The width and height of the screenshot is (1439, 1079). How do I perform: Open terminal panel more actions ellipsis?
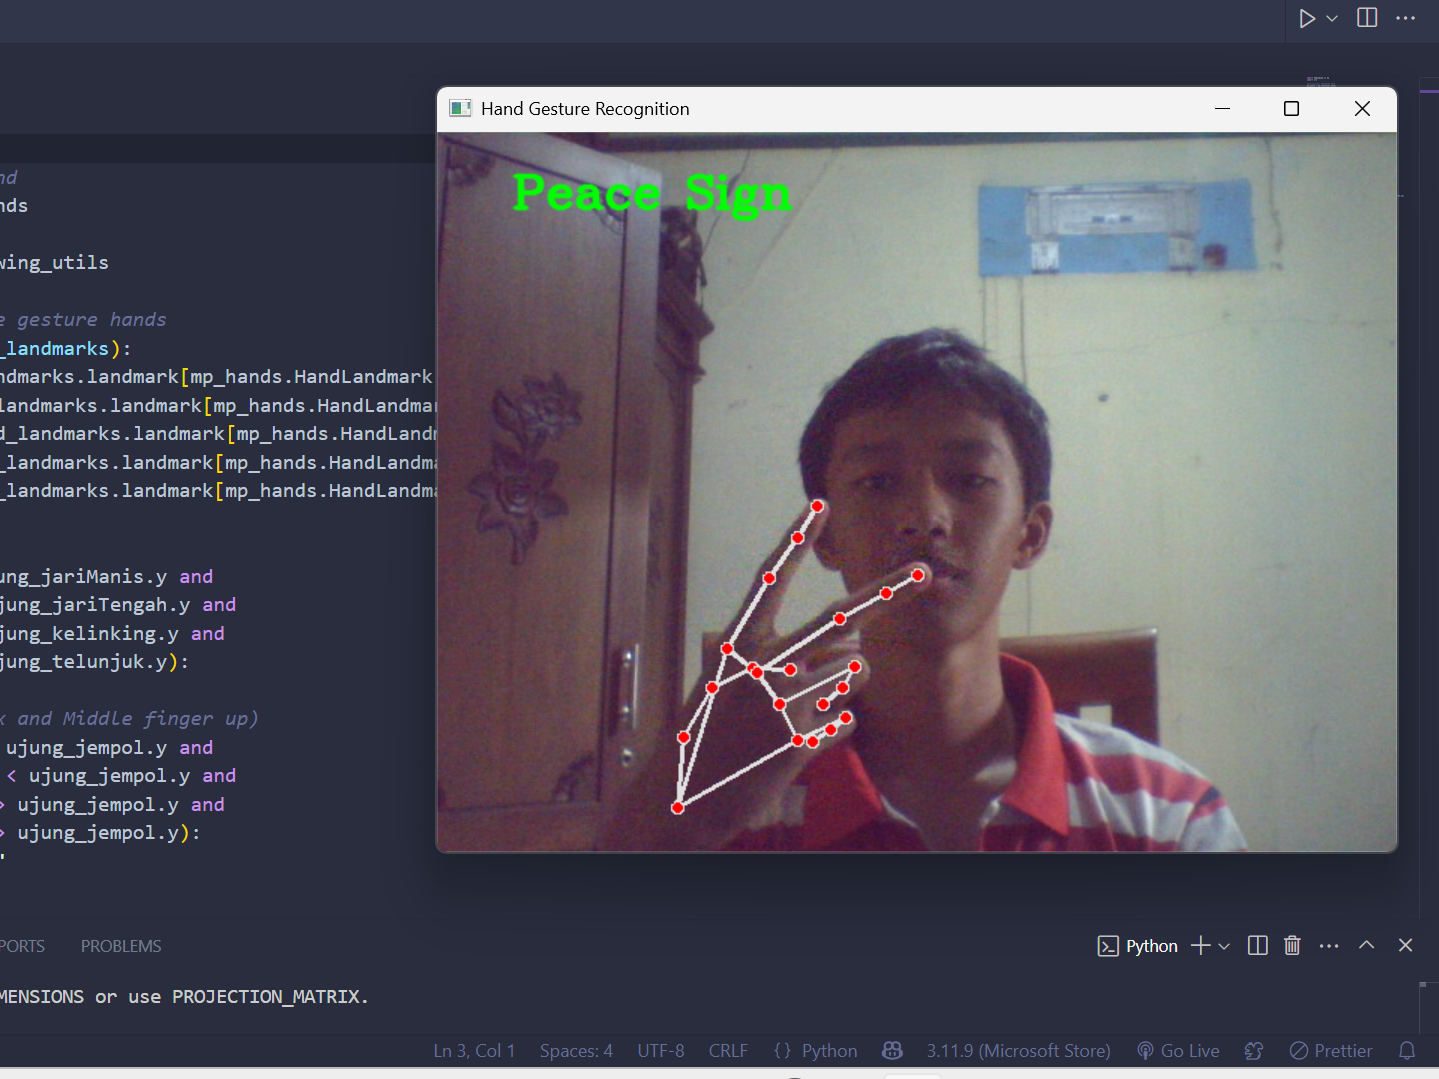coord(1329,946)
